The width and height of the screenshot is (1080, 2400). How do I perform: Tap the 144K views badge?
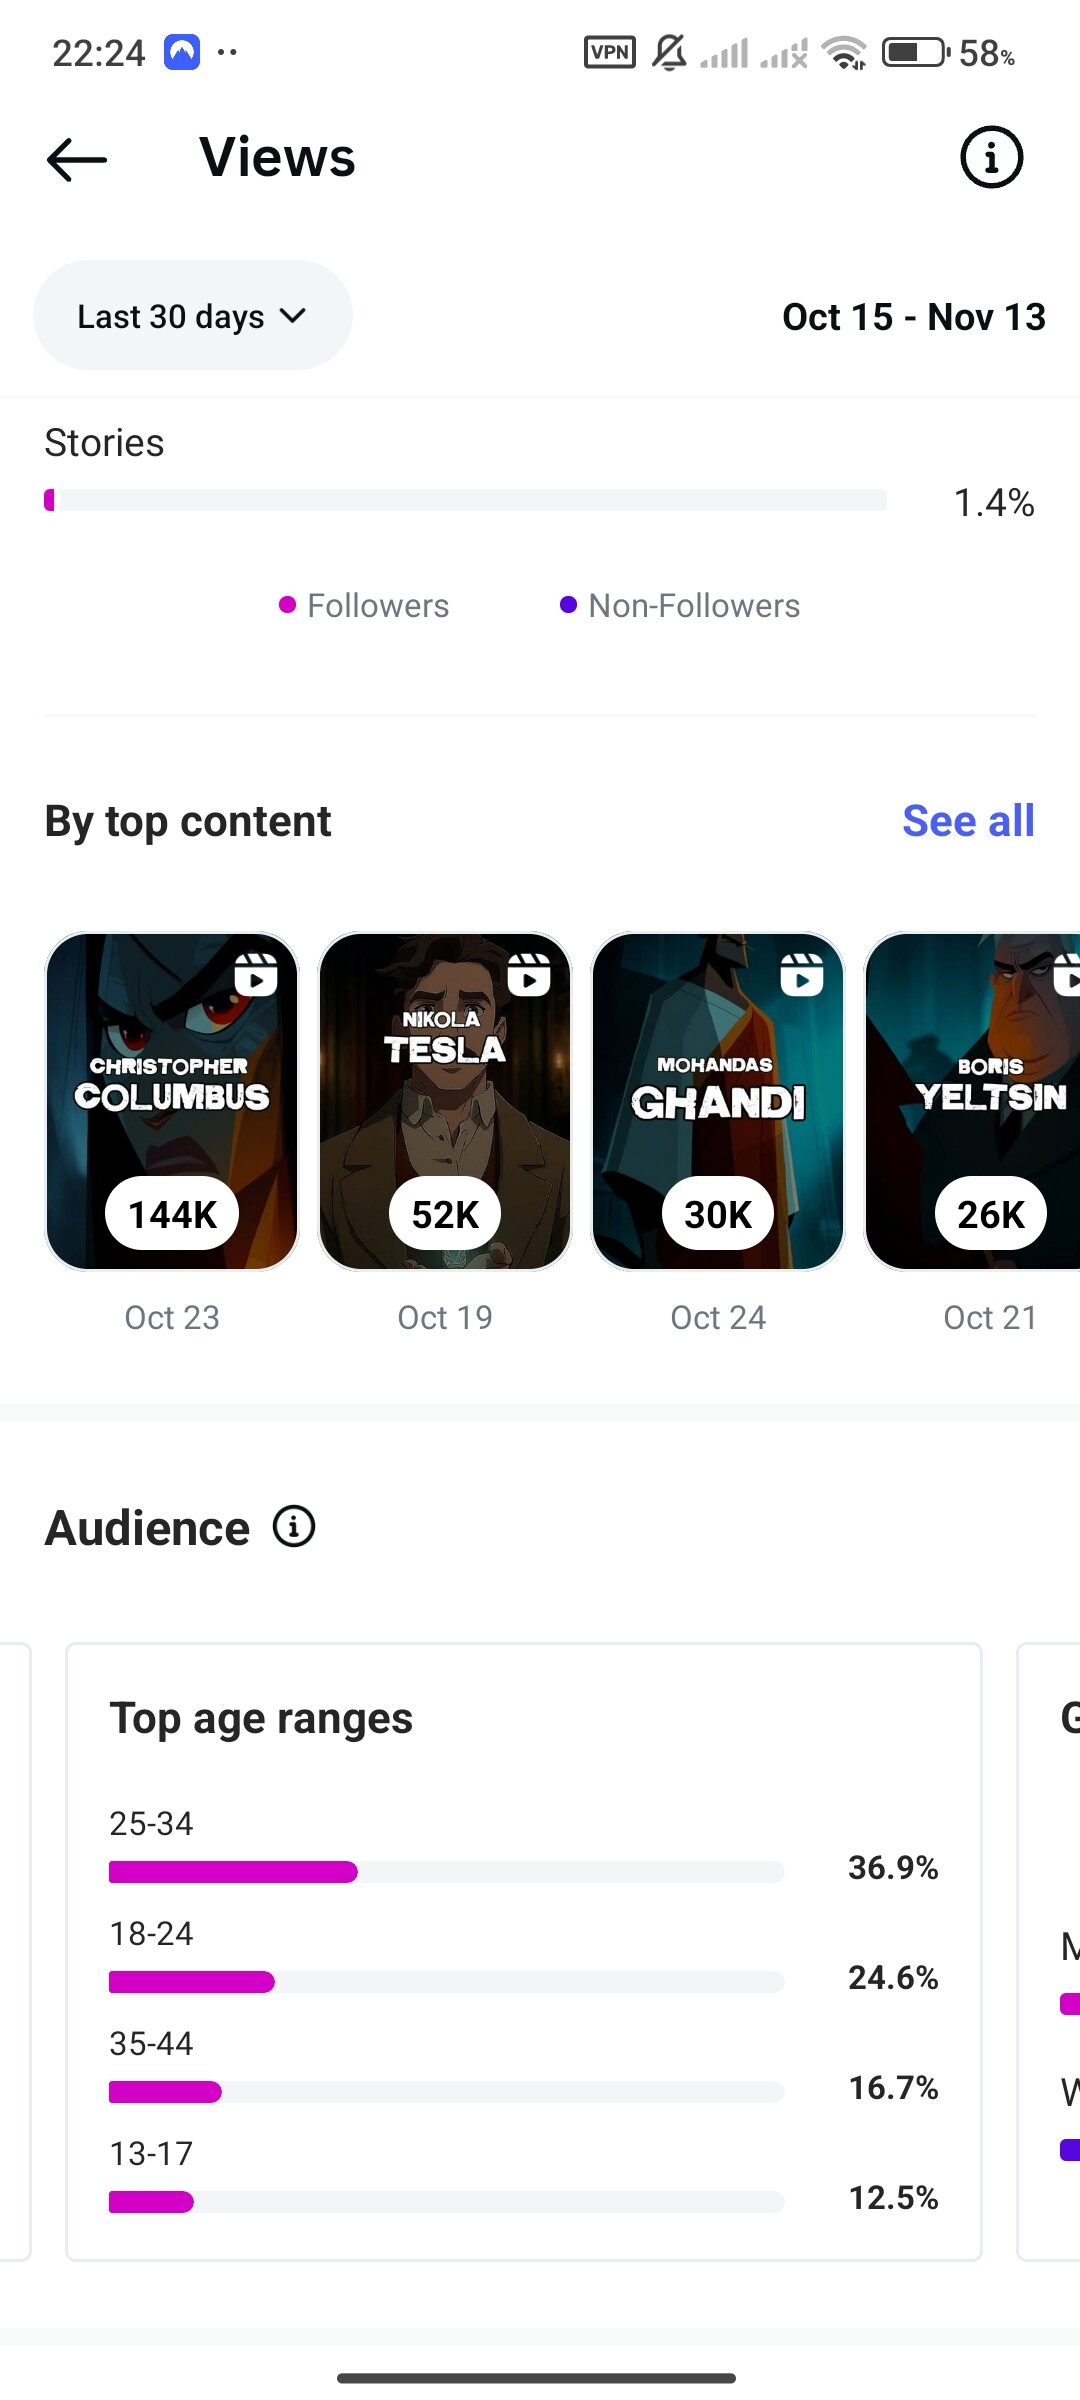(172, 1214)
